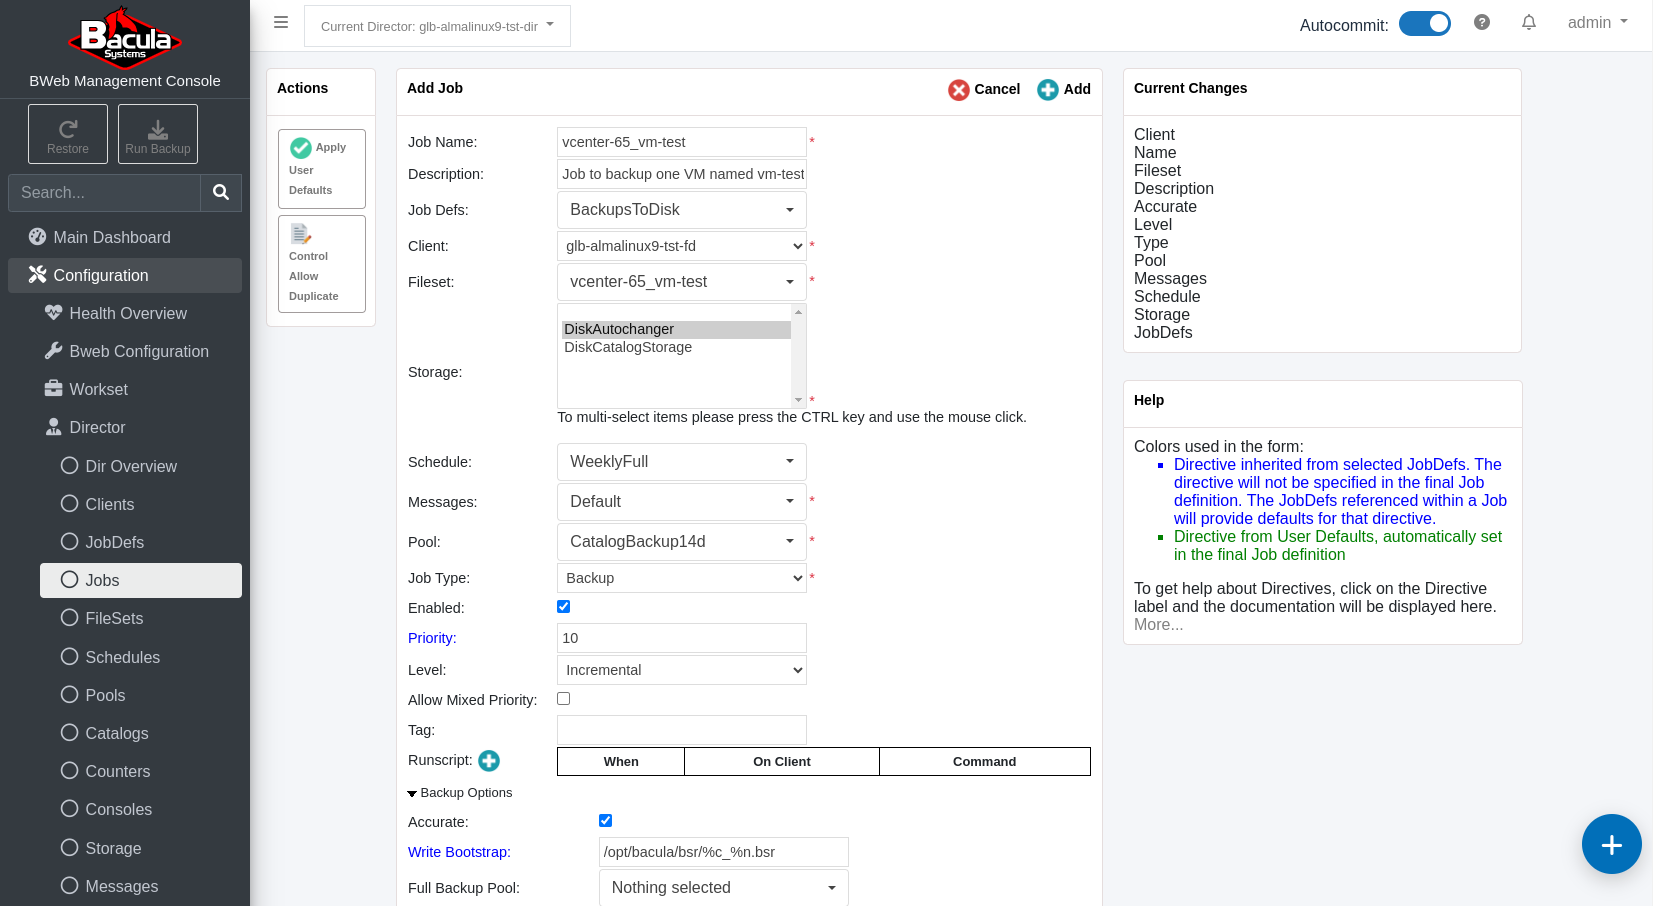The height and width of the screenshot is (906, 1653).
Task: Click the blue floating plus button
Action: tap(1612, 844)
